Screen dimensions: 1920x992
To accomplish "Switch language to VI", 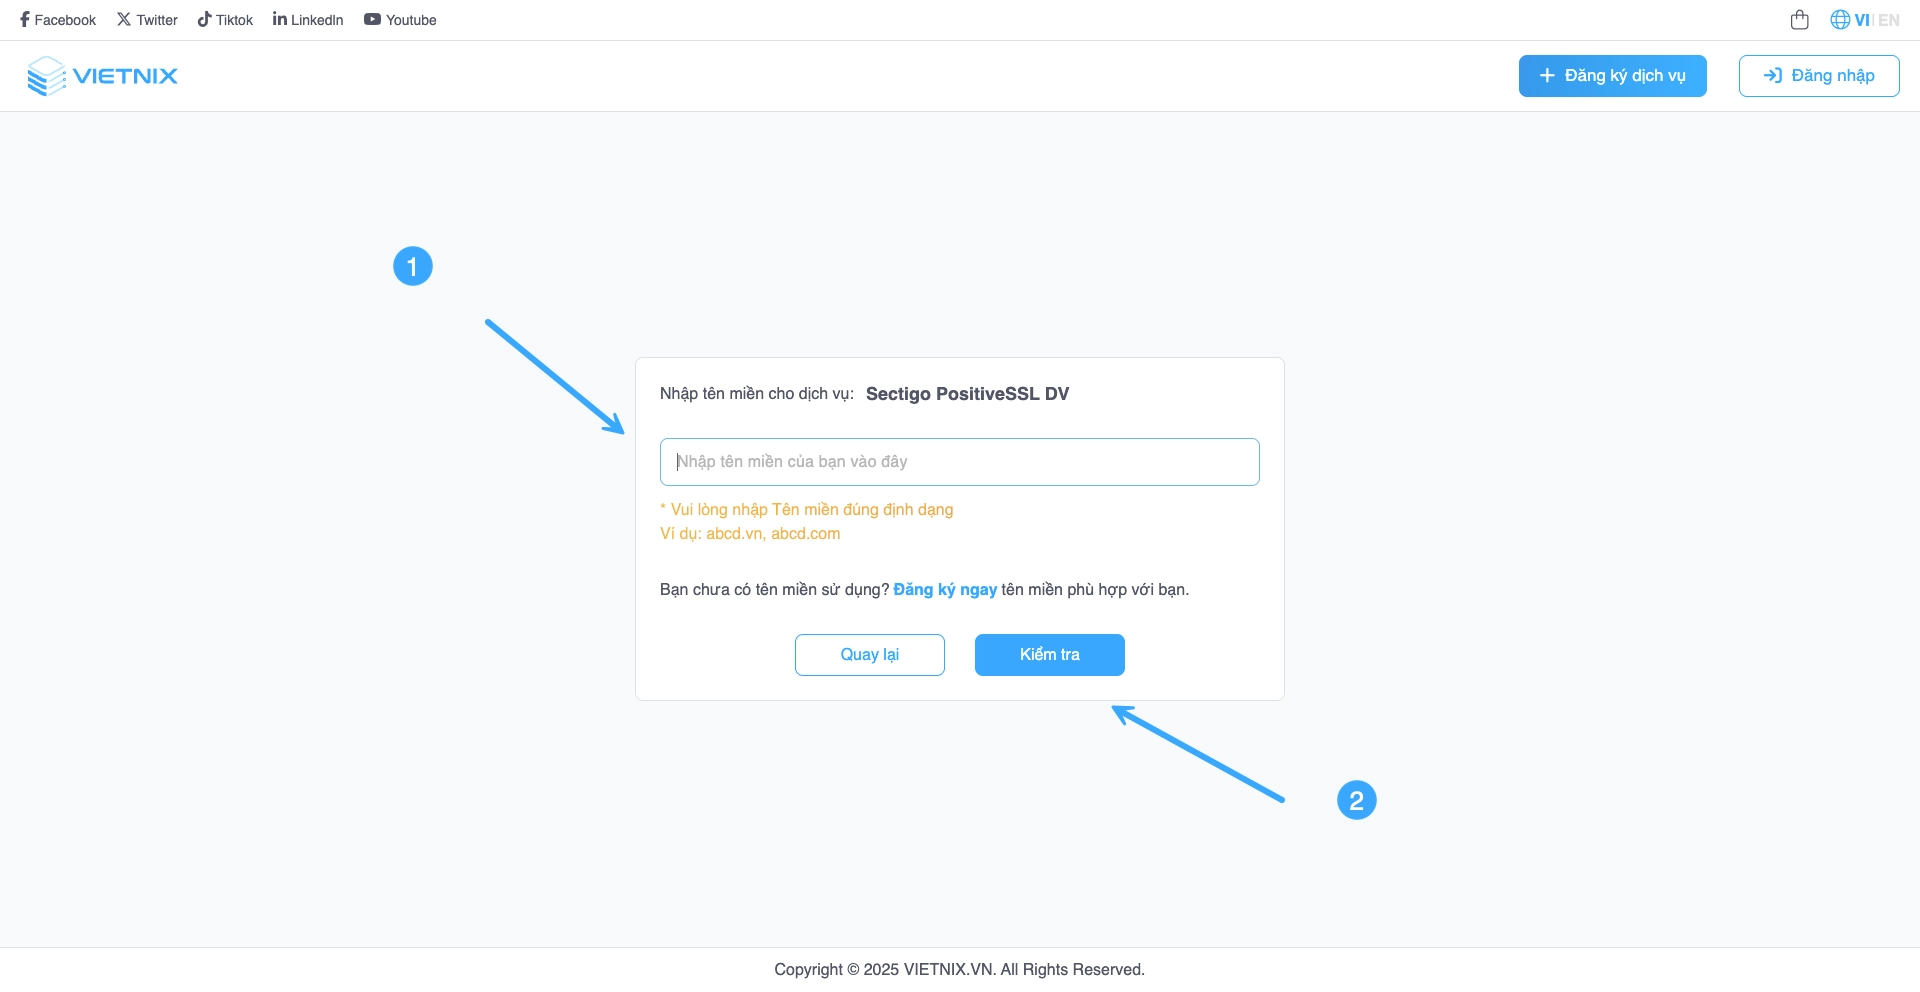I will pyautogui.click(x=1862, y=20).
